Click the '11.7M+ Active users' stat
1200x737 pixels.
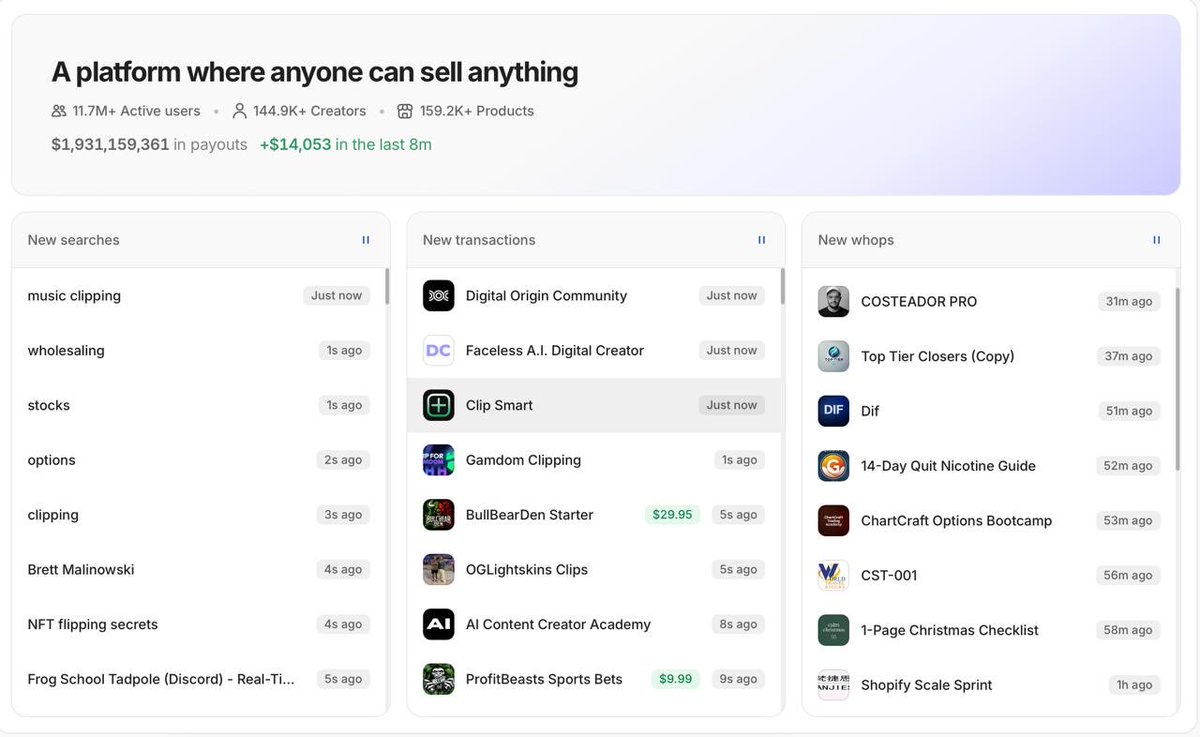click(126, 111)
